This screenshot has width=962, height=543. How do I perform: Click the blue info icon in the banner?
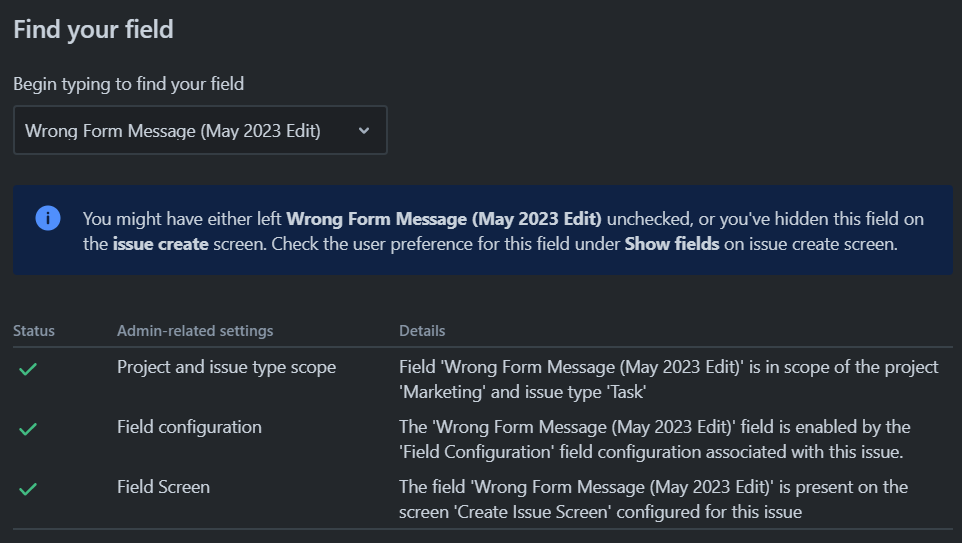click(x=48, y=218)
